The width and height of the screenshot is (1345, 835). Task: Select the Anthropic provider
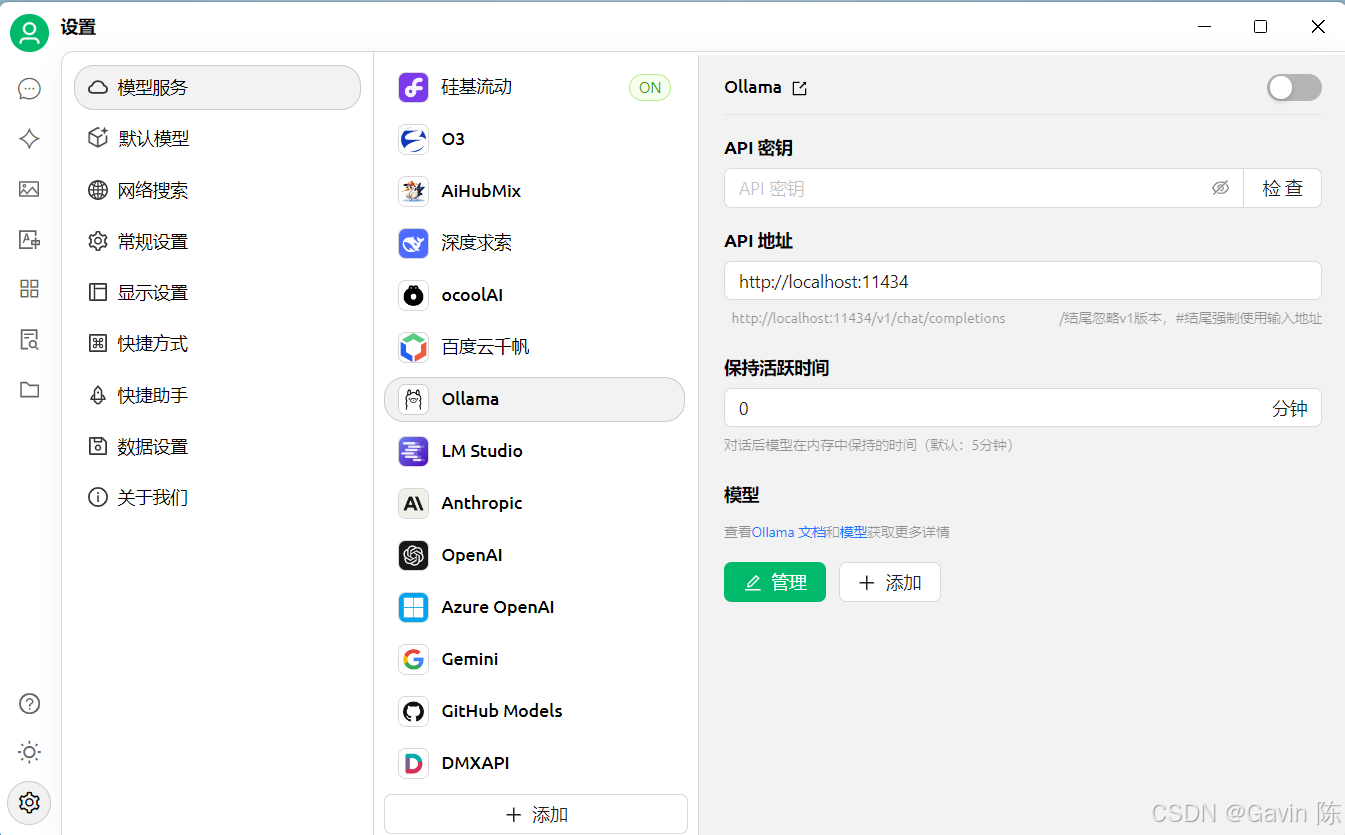pos(535,503)
